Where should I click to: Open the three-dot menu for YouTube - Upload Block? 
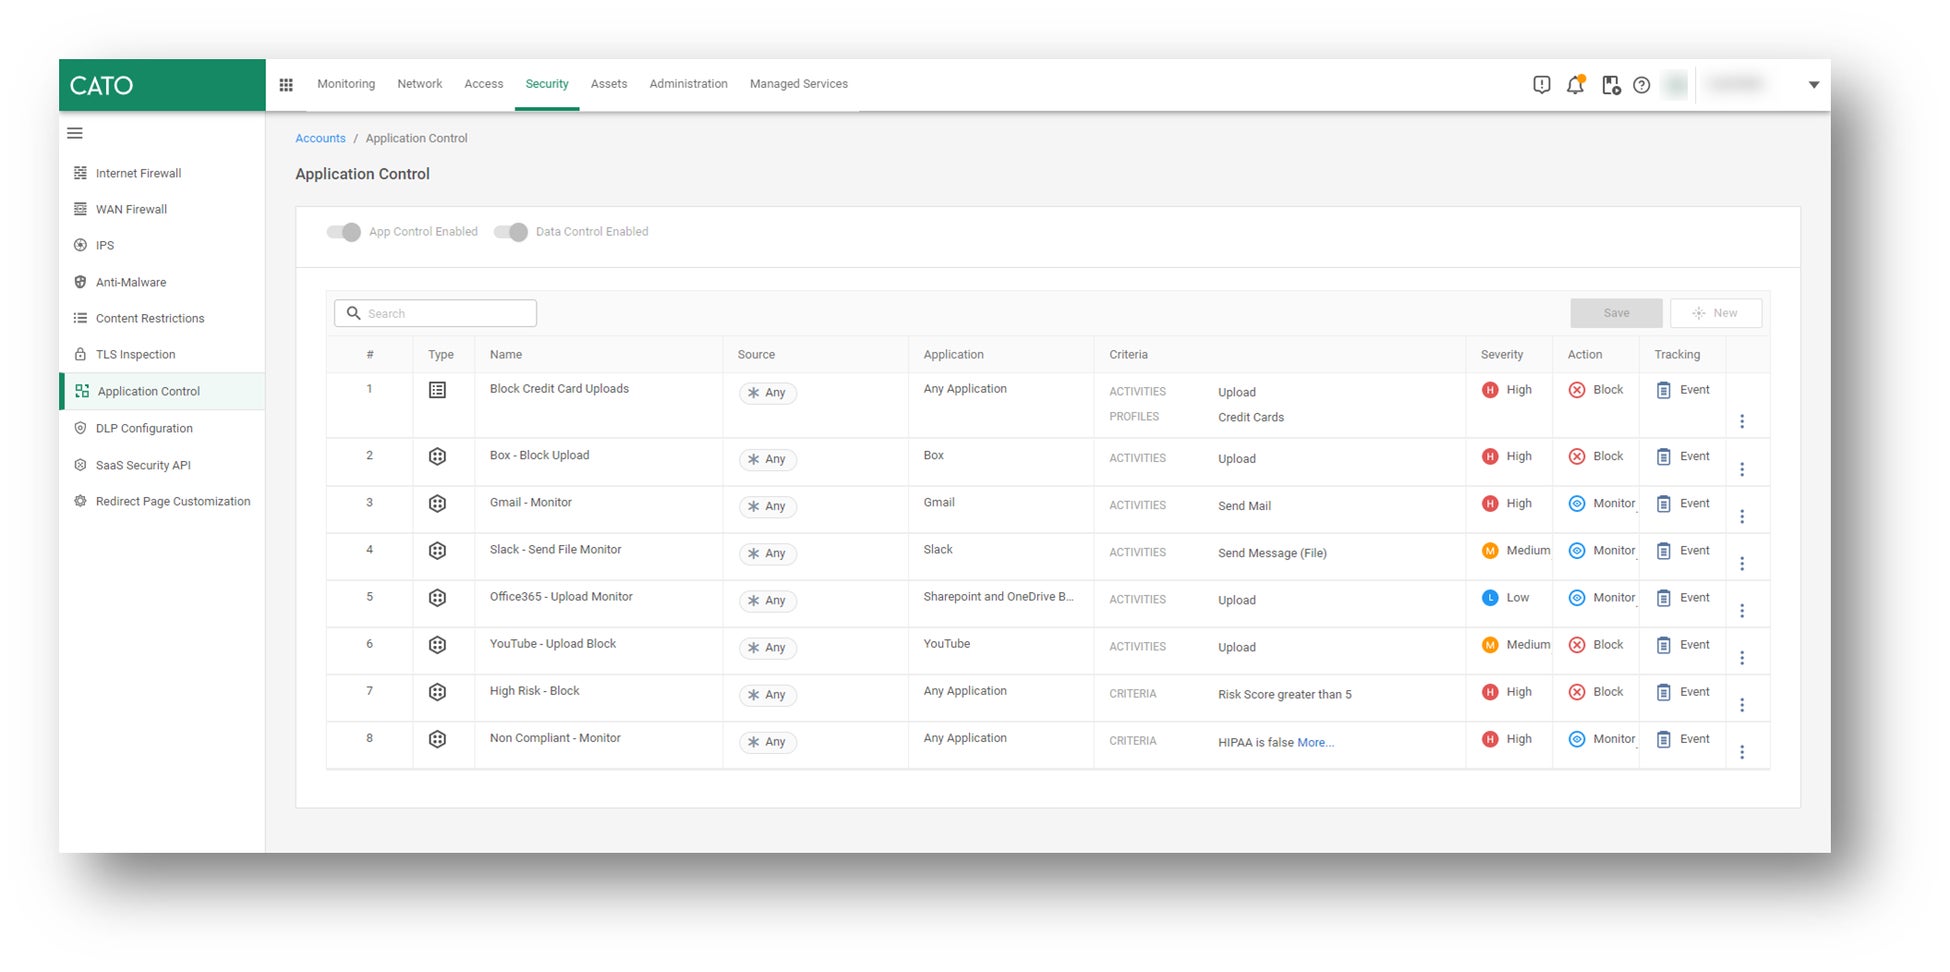(x=1742, y=658)
